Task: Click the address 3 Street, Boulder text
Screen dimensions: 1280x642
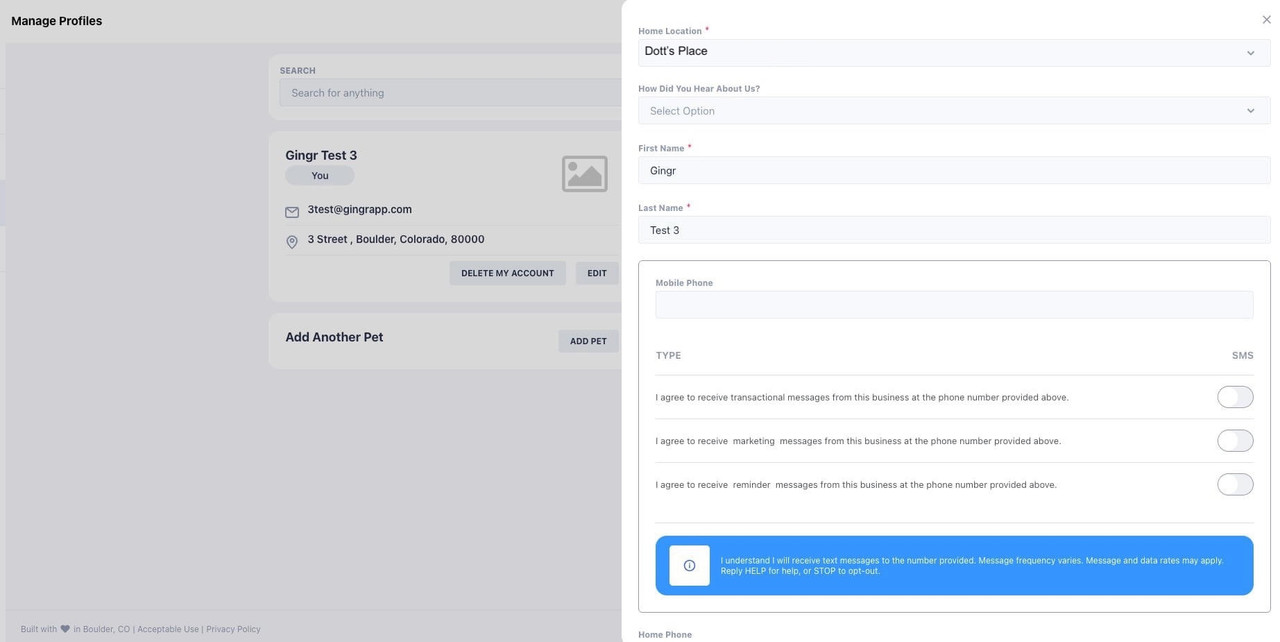Action: pos(396,239)
